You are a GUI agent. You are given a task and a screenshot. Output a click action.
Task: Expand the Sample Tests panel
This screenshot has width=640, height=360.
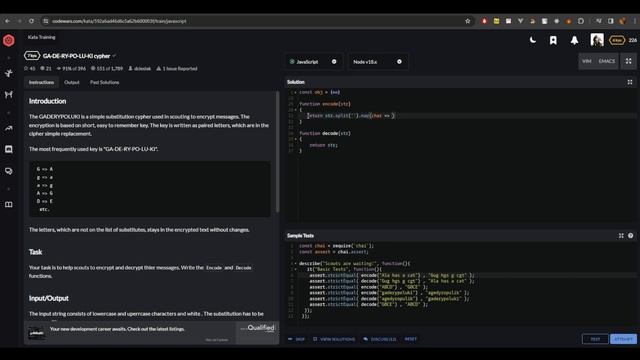click(x=621, y=236)
